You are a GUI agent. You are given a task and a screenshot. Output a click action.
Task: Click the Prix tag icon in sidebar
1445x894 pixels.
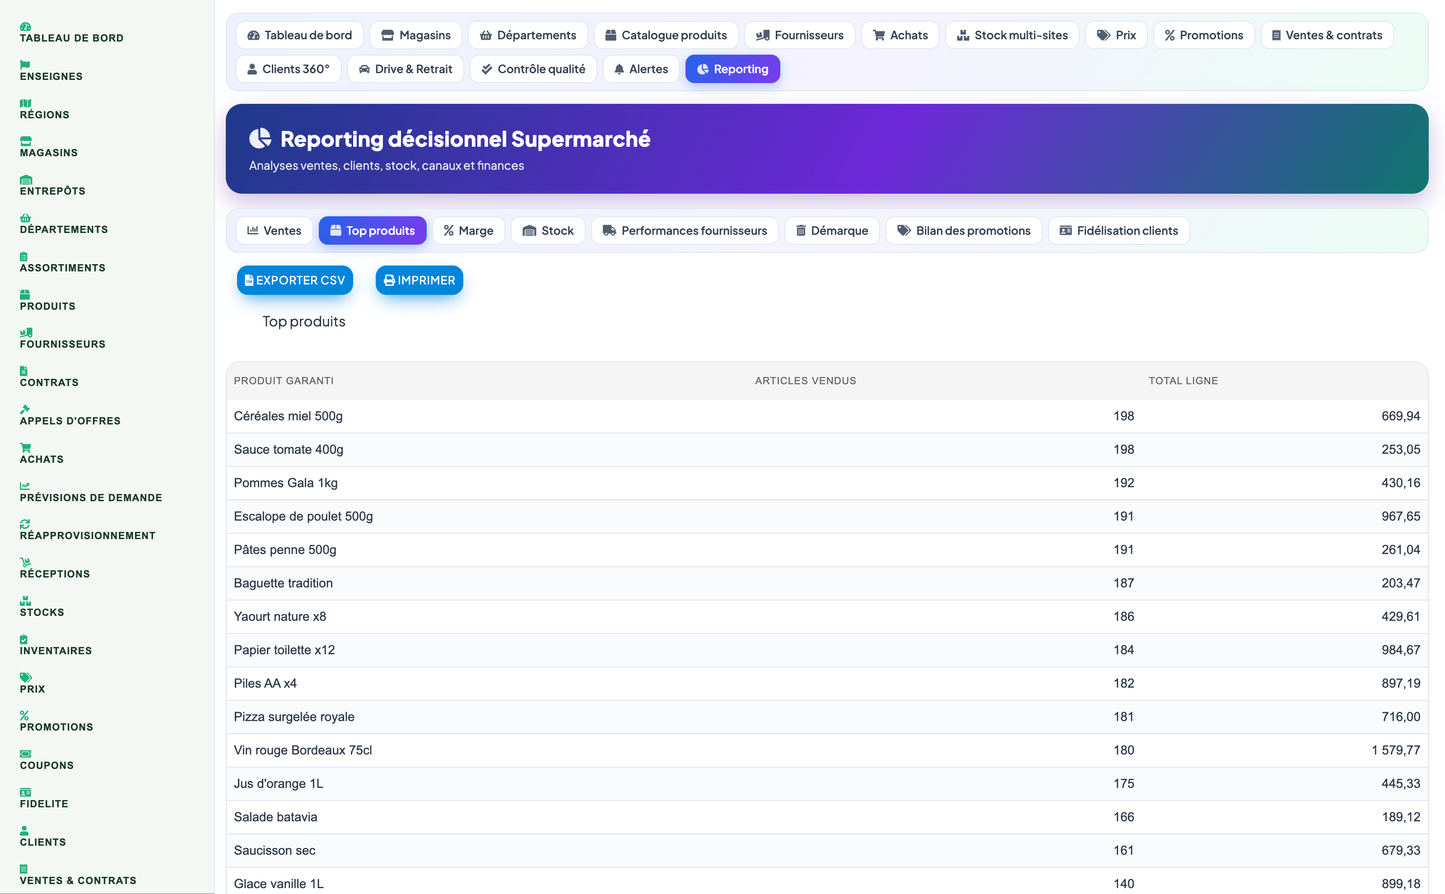25,678
